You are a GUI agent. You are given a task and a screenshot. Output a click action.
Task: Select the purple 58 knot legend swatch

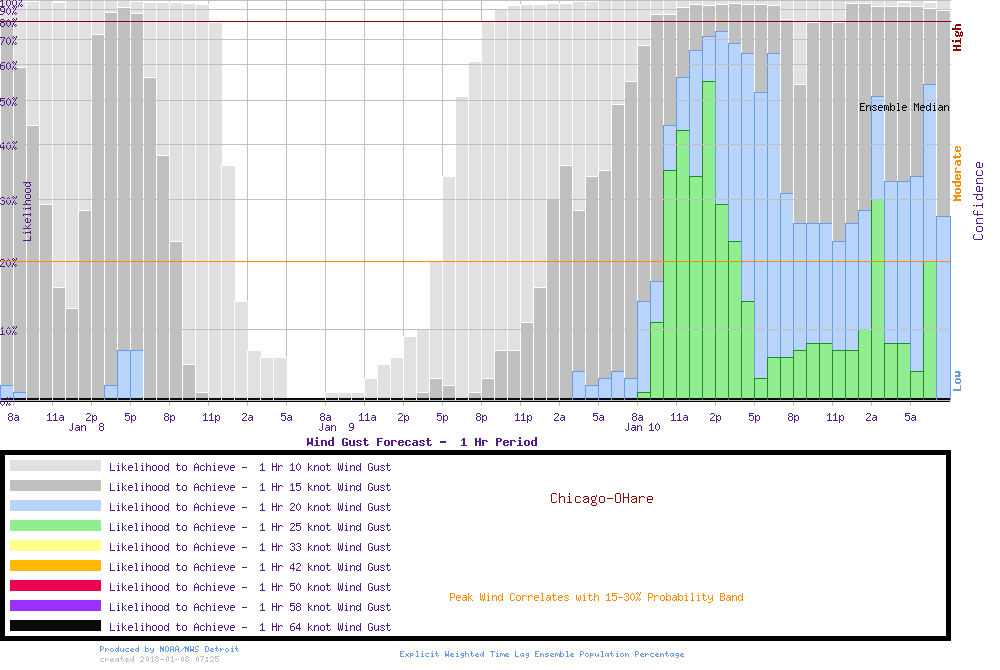(55, 606)
